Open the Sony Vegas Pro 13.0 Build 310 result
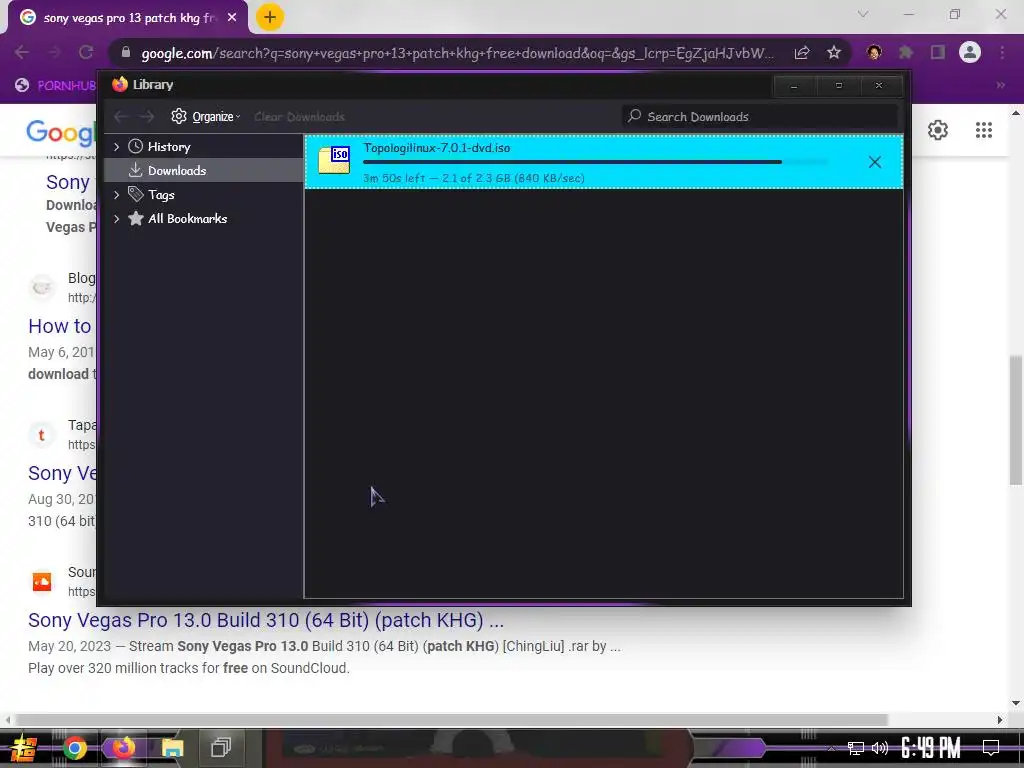This screenshot has width=1024, height=768. [x=266, y=620]
